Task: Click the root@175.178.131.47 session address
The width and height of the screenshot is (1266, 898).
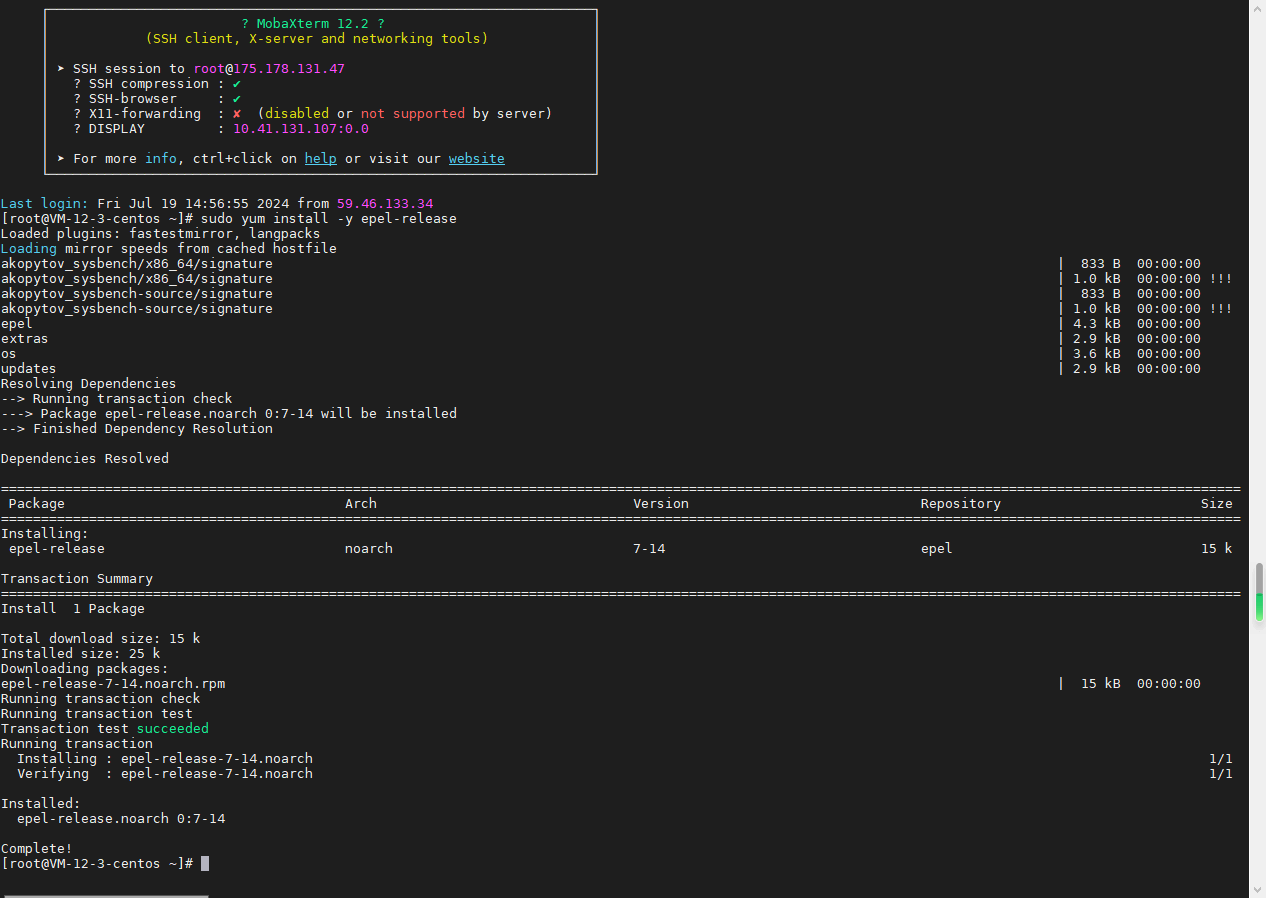Action: [269, 69]
